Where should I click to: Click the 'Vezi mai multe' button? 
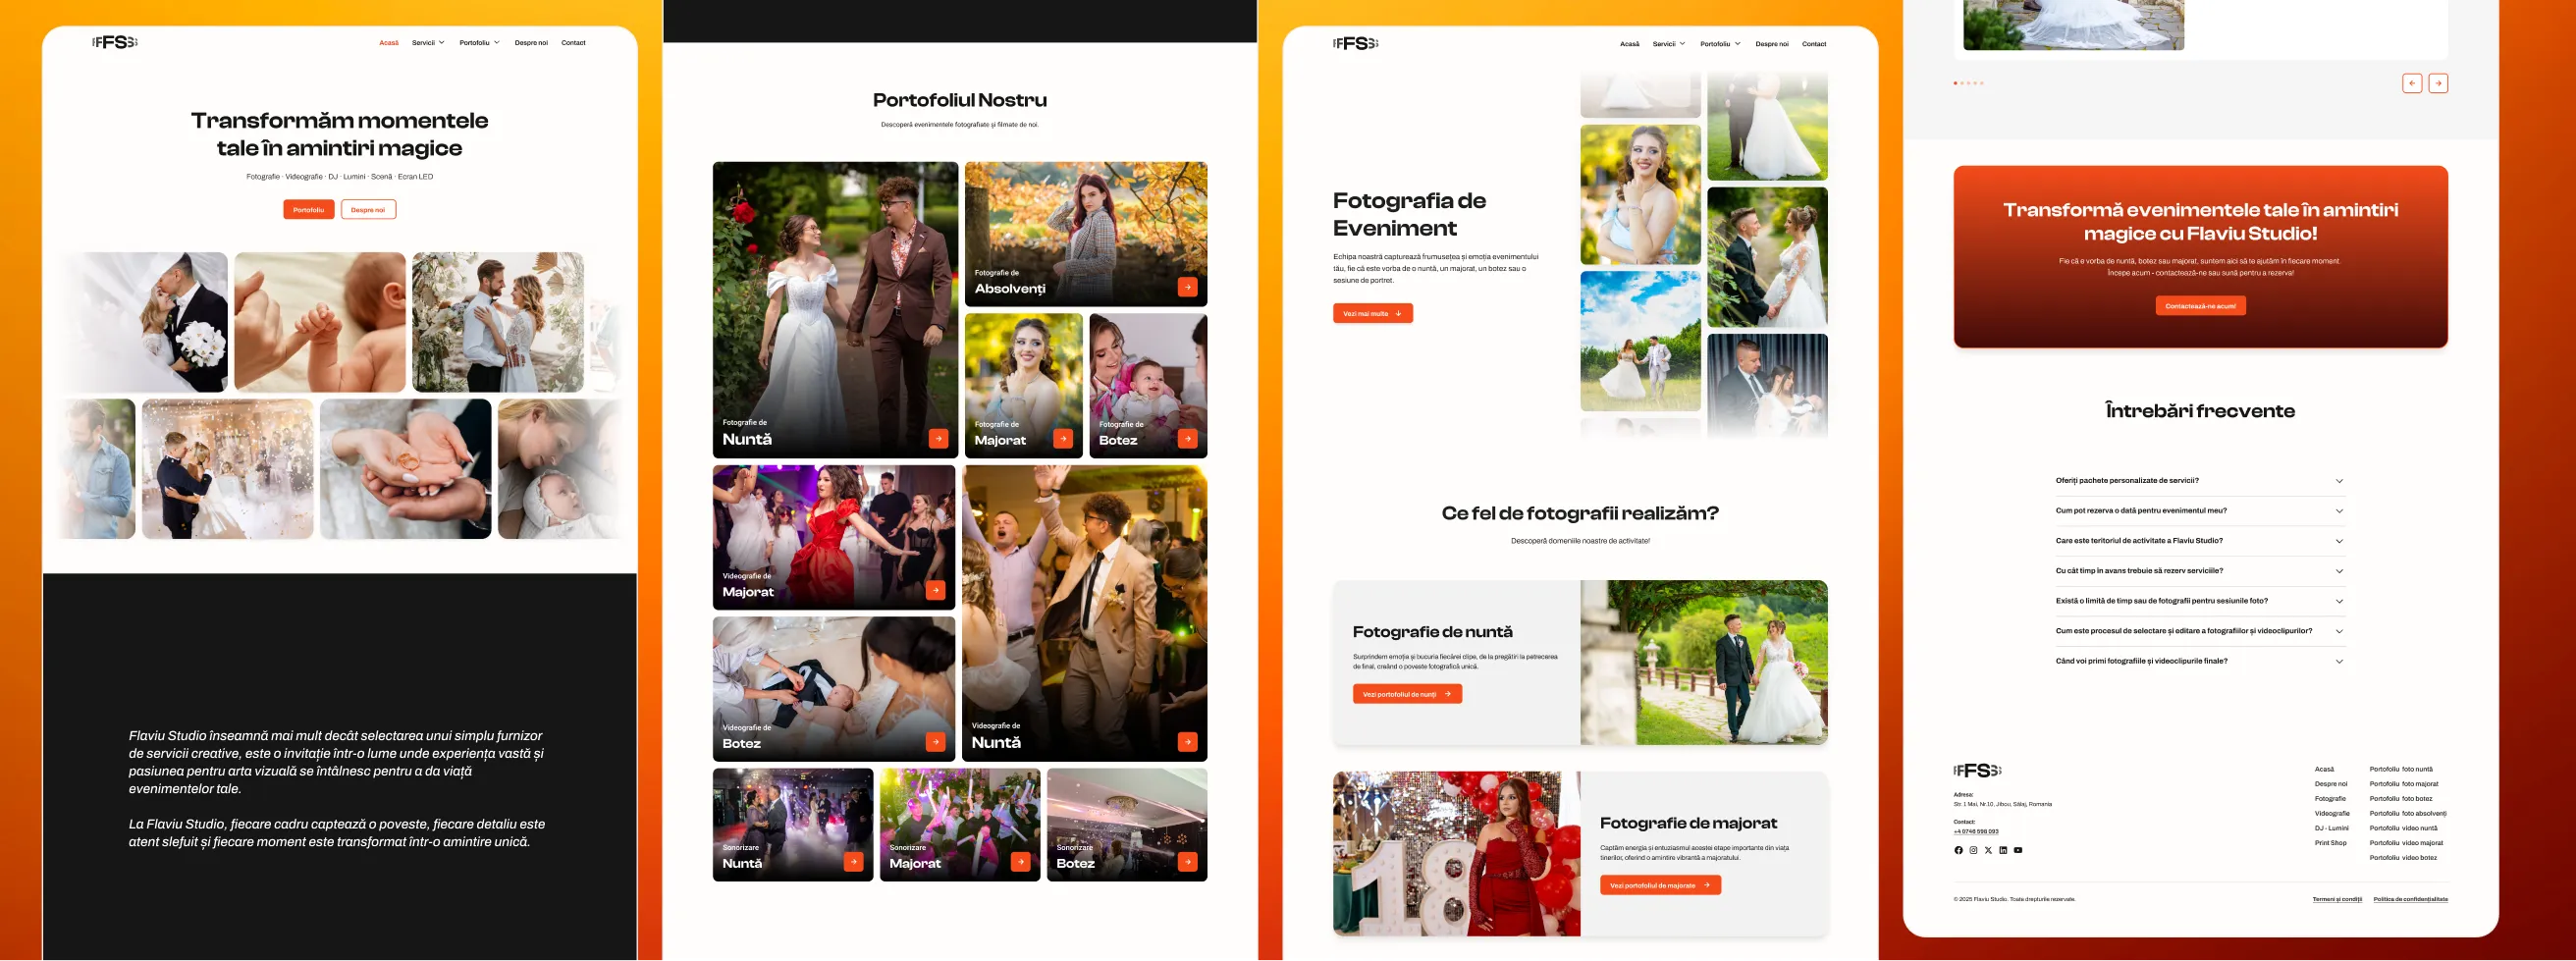coord(1372,314)
